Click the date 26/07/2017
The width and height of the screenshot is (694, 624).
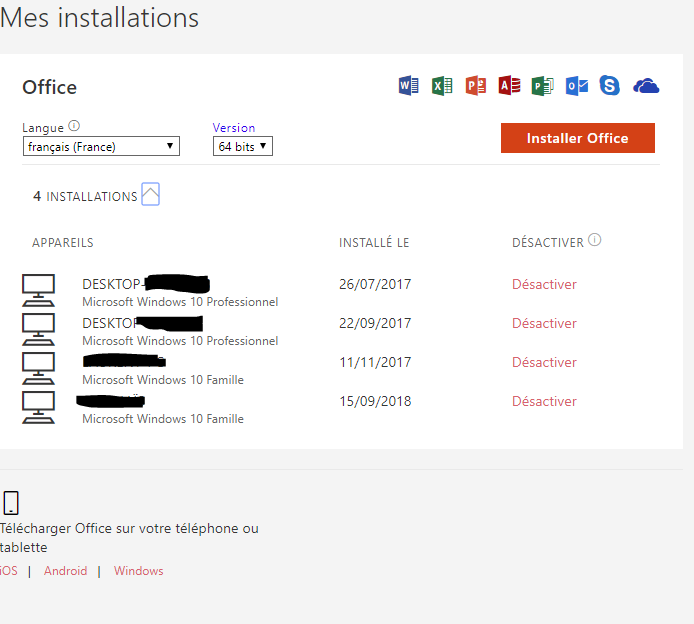click(375, 284)
